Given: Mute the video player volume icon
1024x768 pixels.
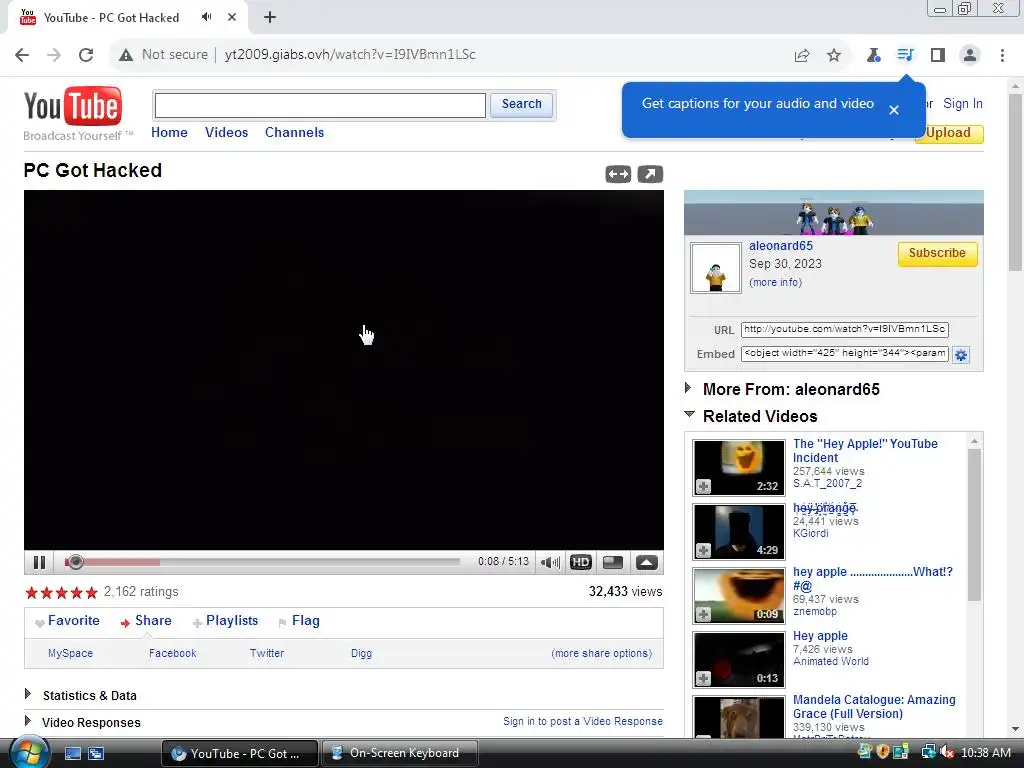Looking at the screenshot, I should [551, 562].
